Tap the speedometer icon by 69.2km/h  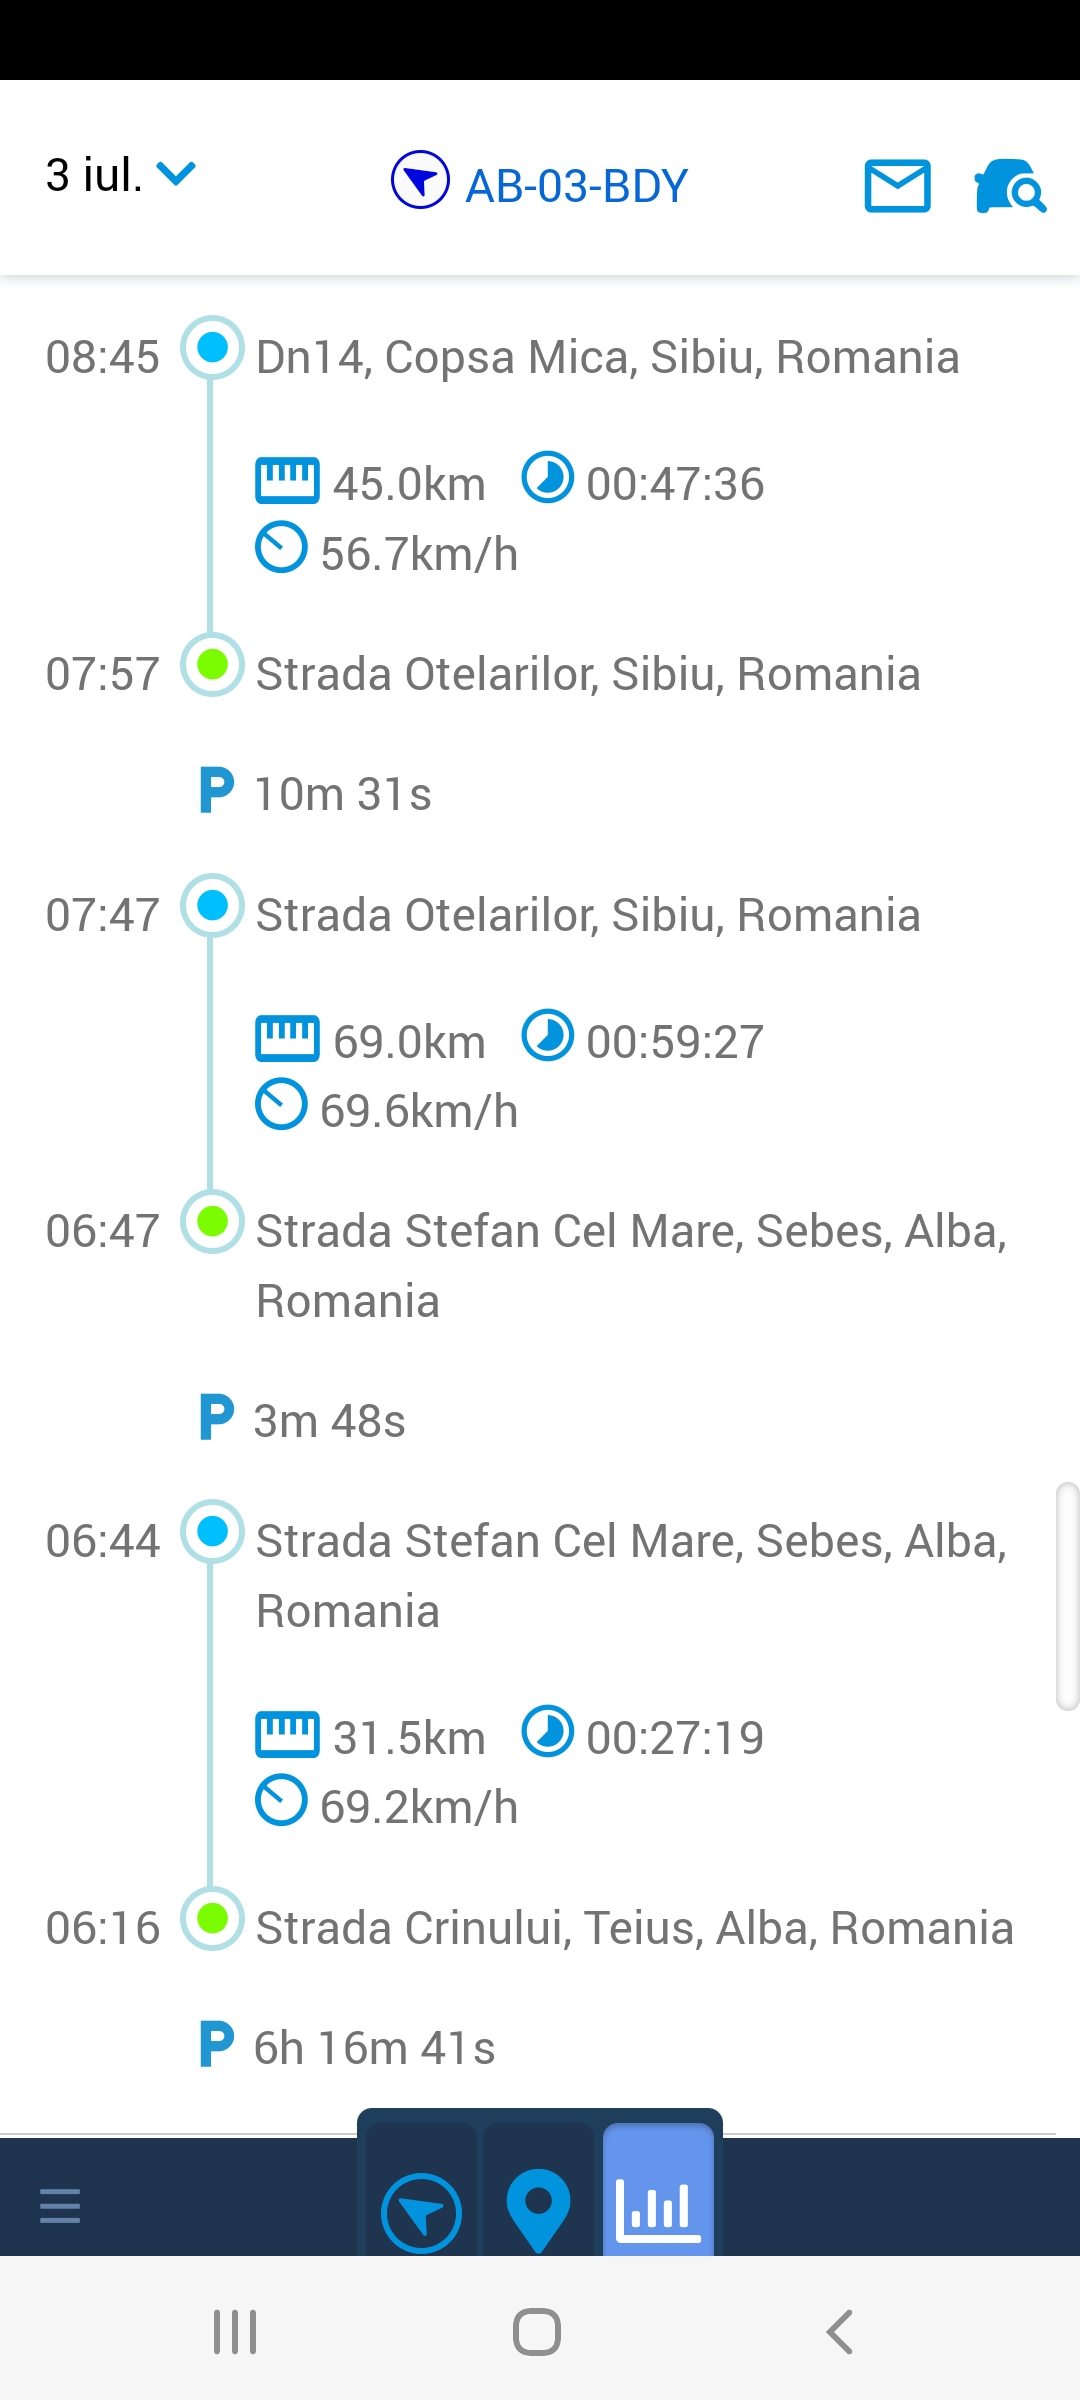click(x=281, y=1800)
